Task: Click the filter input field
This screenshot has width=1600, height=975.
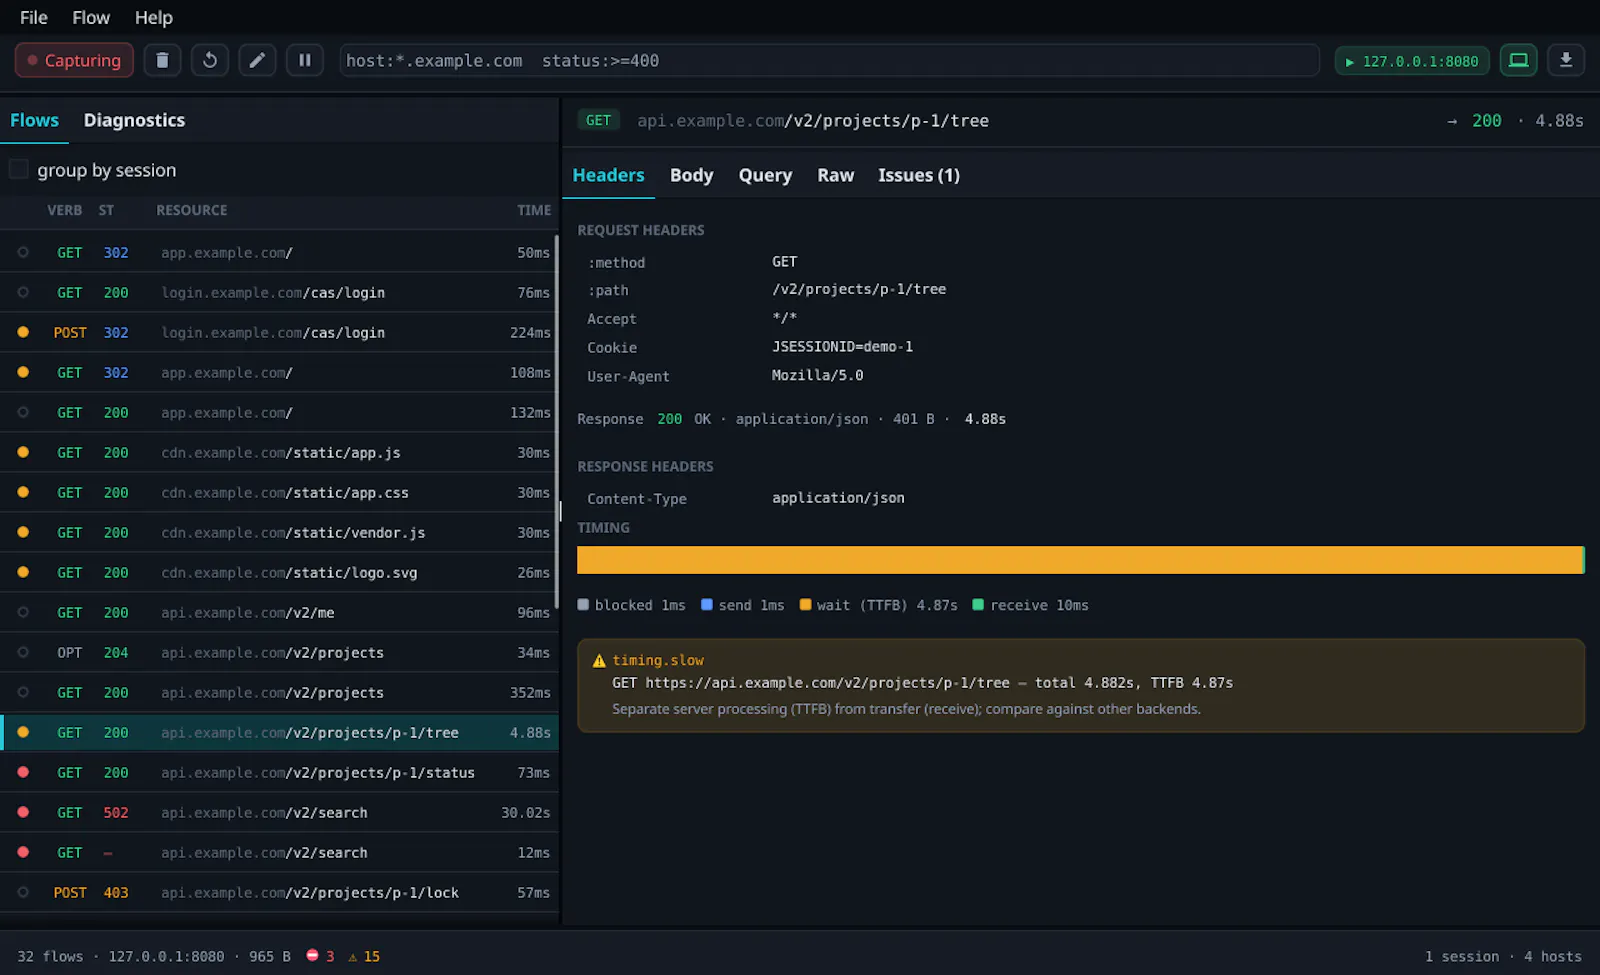Action: pos(829,60)
